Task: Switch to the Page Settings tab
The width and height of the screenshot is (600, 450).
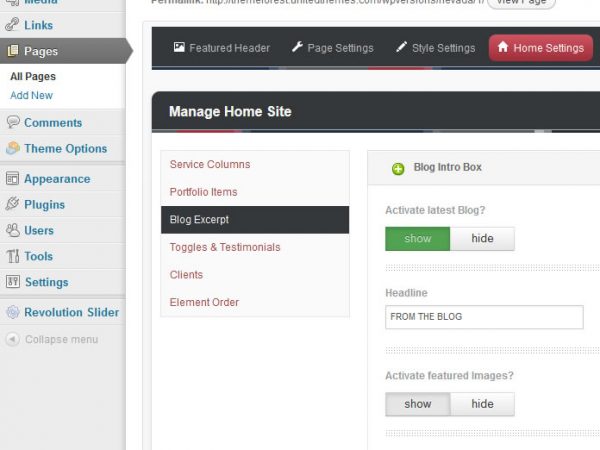Action: tap(332, 48)
